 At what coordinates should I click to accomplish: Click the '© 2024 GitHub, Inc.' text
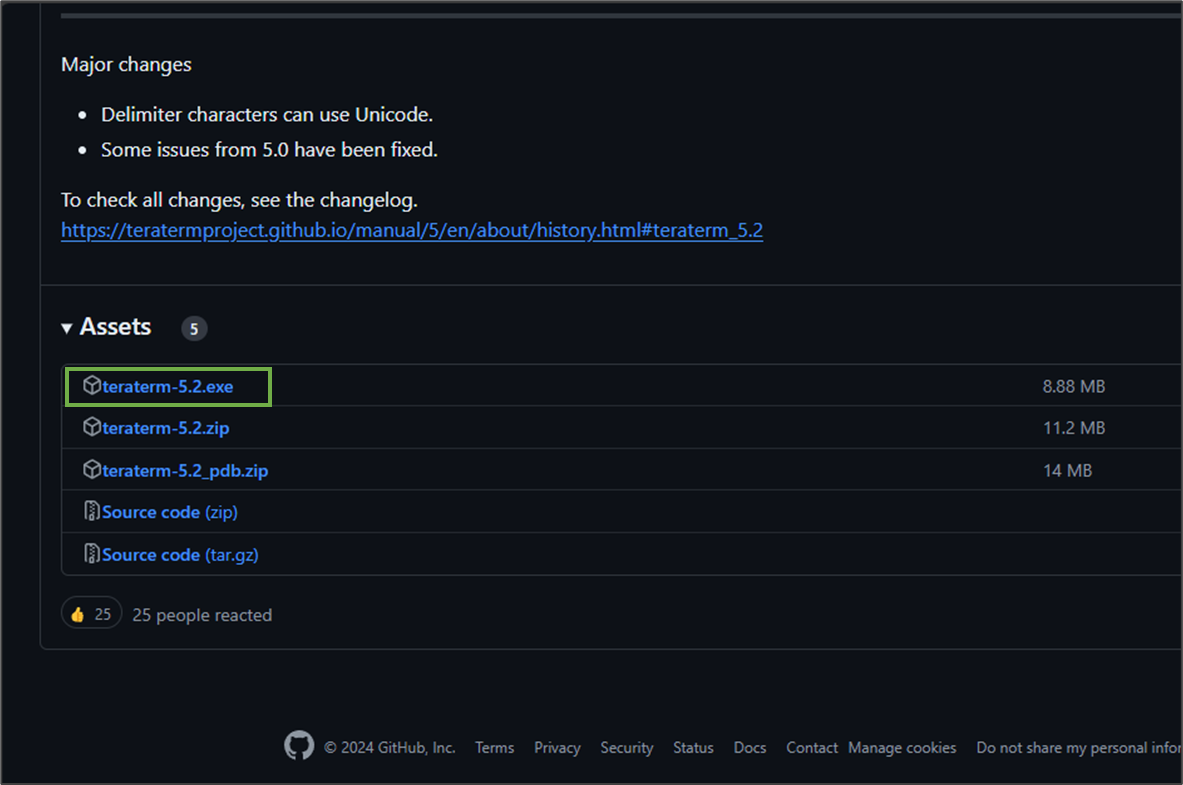click(x=389, y=747)
